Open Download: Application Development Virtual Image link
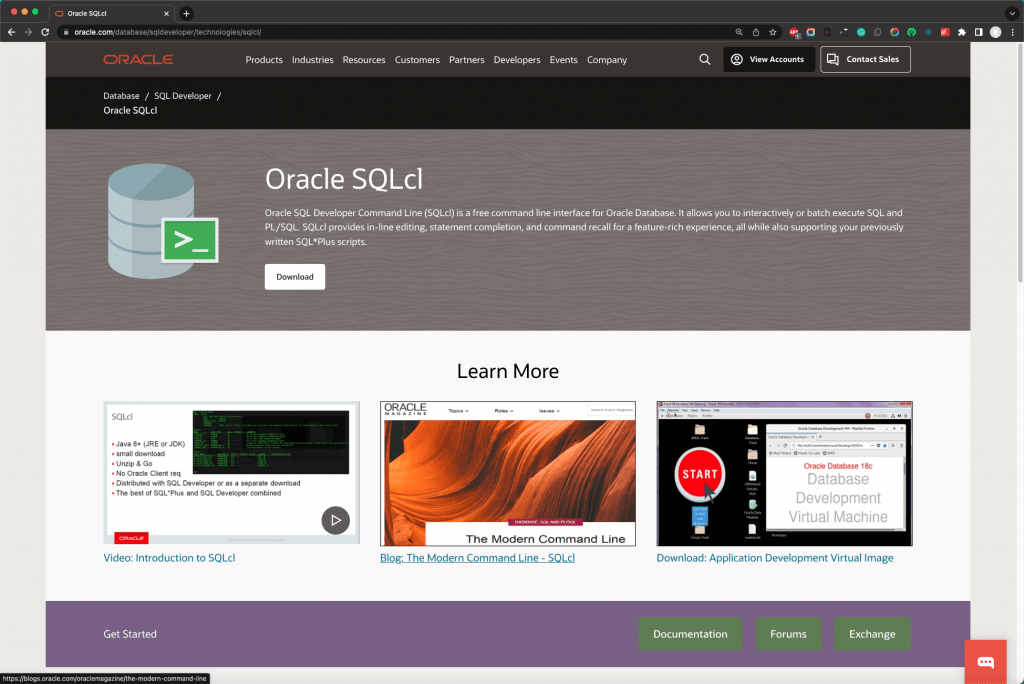1024x684 pixels. coord(775,558)
